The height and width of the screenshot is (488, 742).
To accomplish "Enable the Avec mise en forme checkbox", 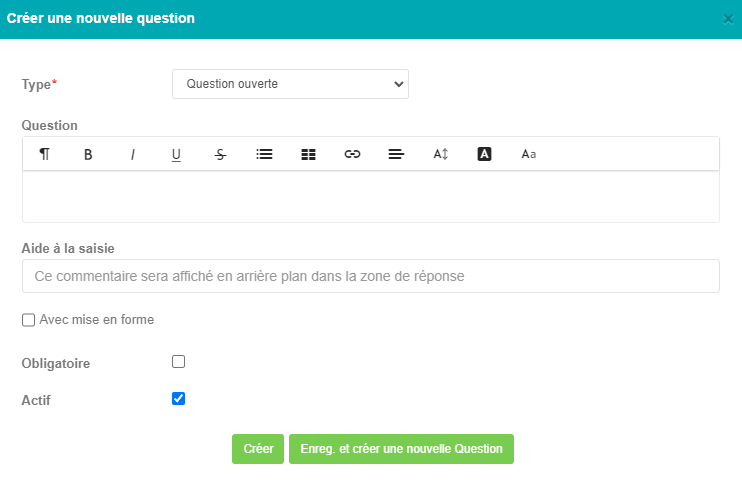I will (28, 320).
